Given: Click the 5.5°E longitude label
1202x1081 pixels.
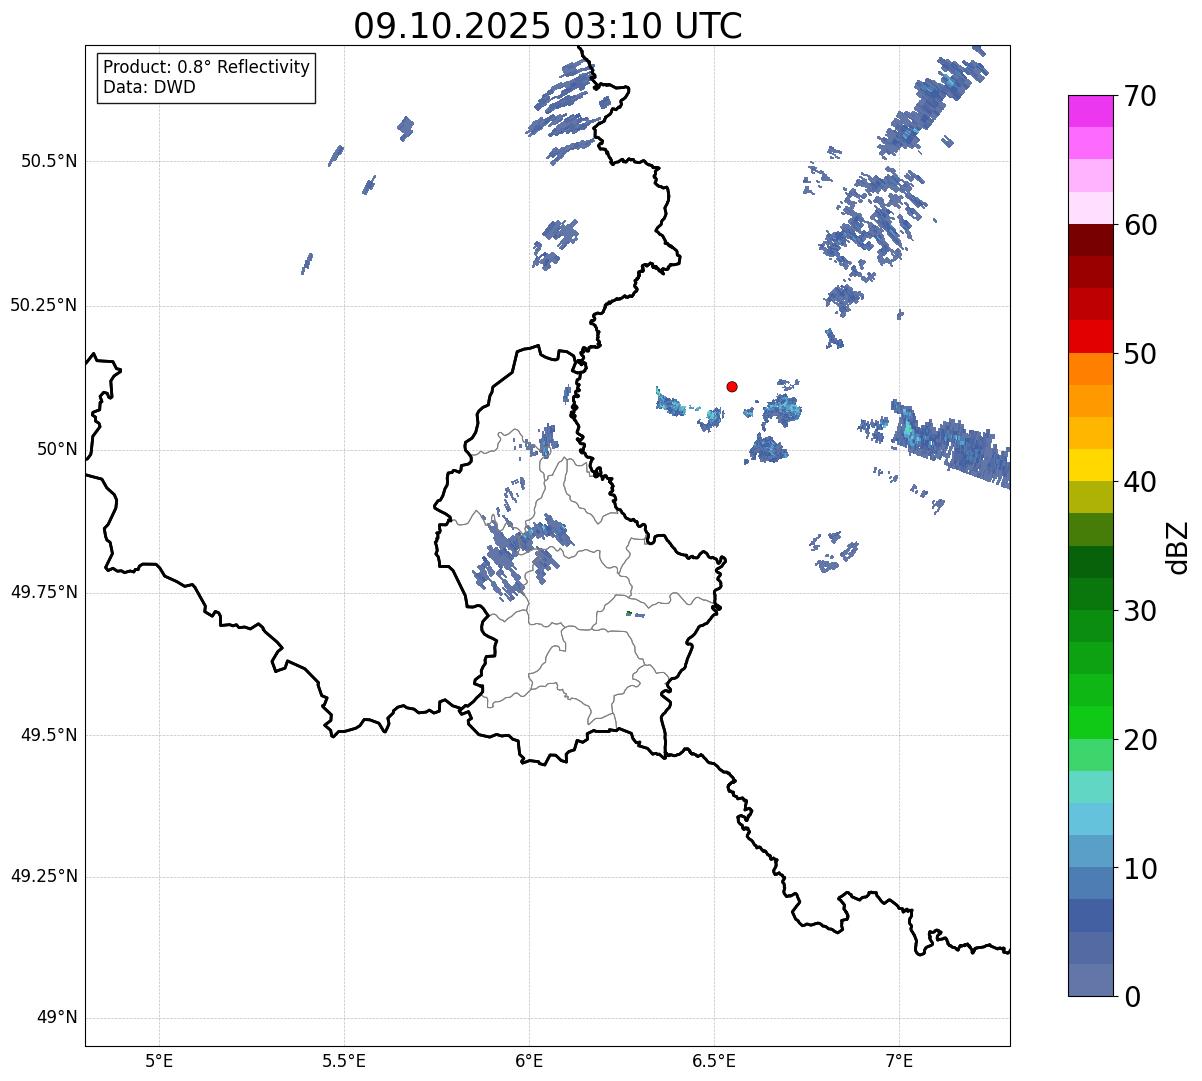Looking at the screenshot, I should 344,1060.
